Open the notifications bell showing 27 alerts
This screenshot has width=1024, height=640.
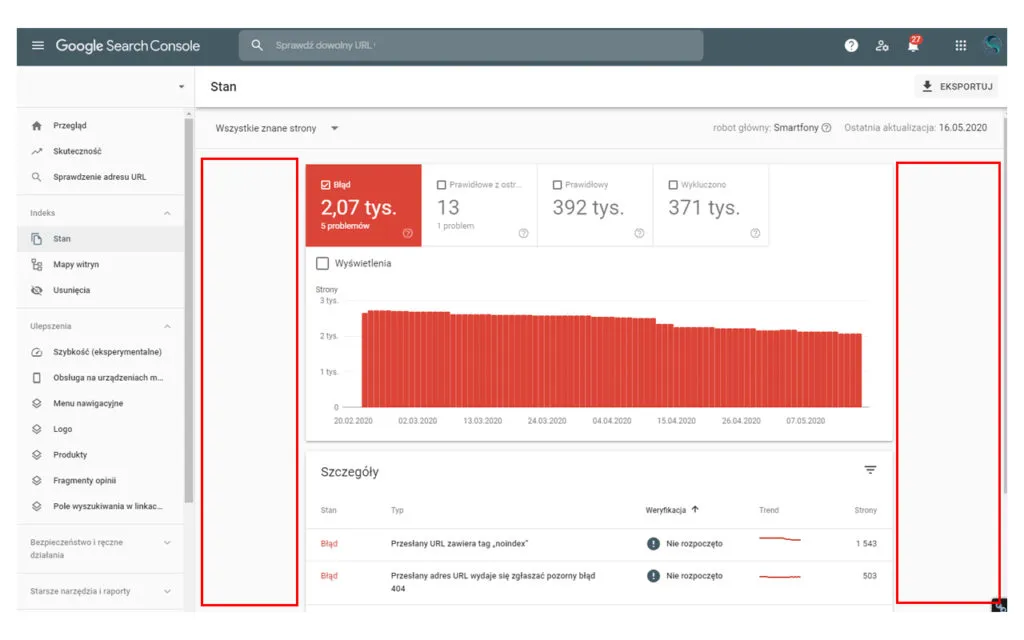click(x=914, y=45)
